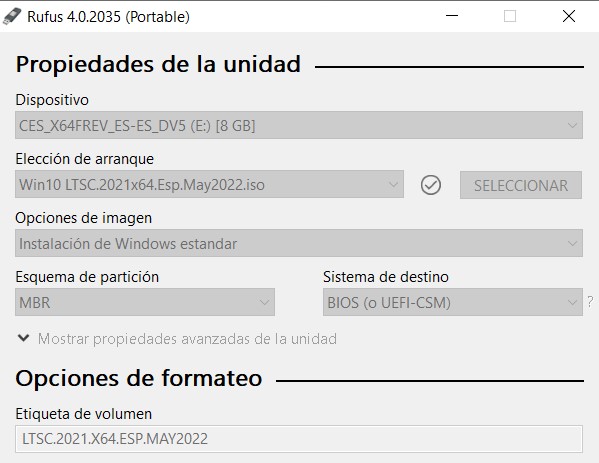Open the Sistema de destino BIOS dropdown
599x463 pixels.
tap(453, 302)
